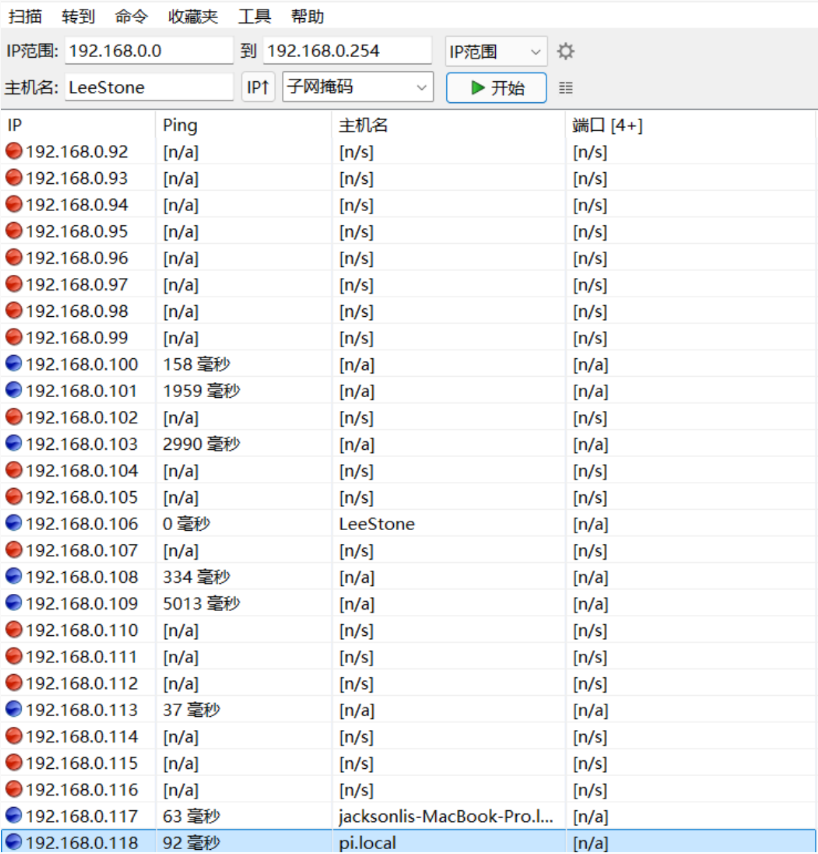
Task: Click the 5013 毫秒 ping value
Action: tap(202, 603)
